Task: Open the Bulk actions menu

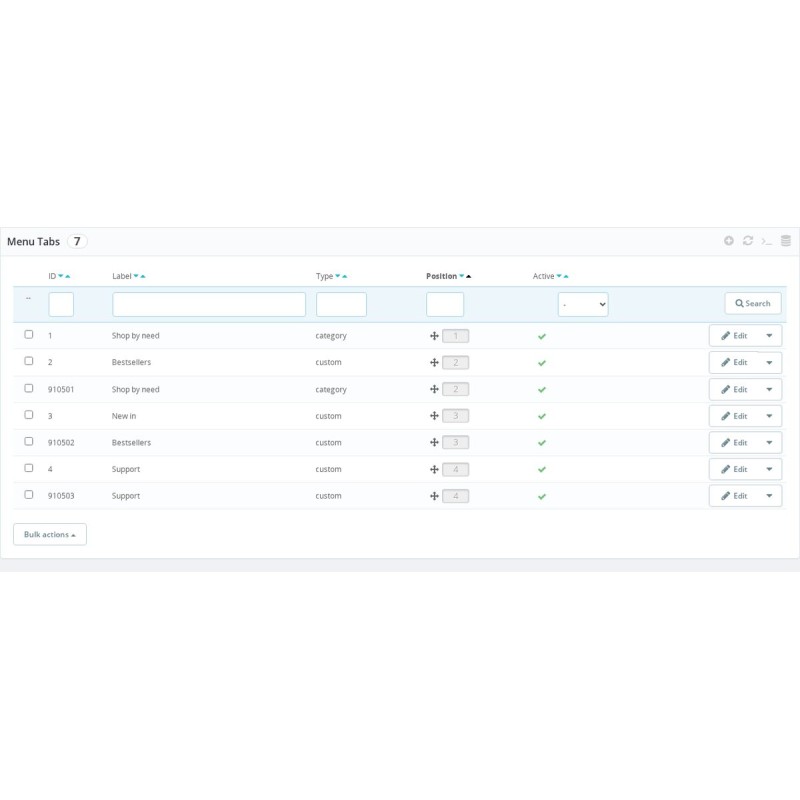Action: pos(49,534)
